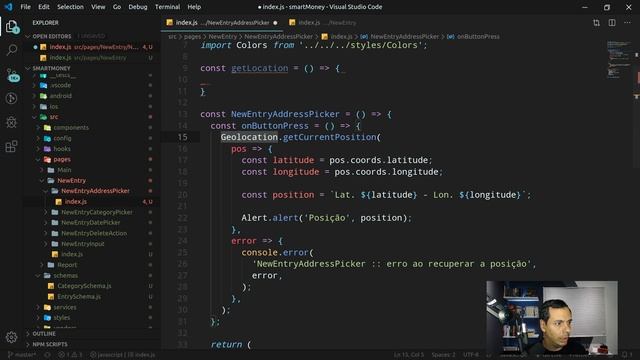
Task: Click the code minimap
Action: [x=619, y=59]
